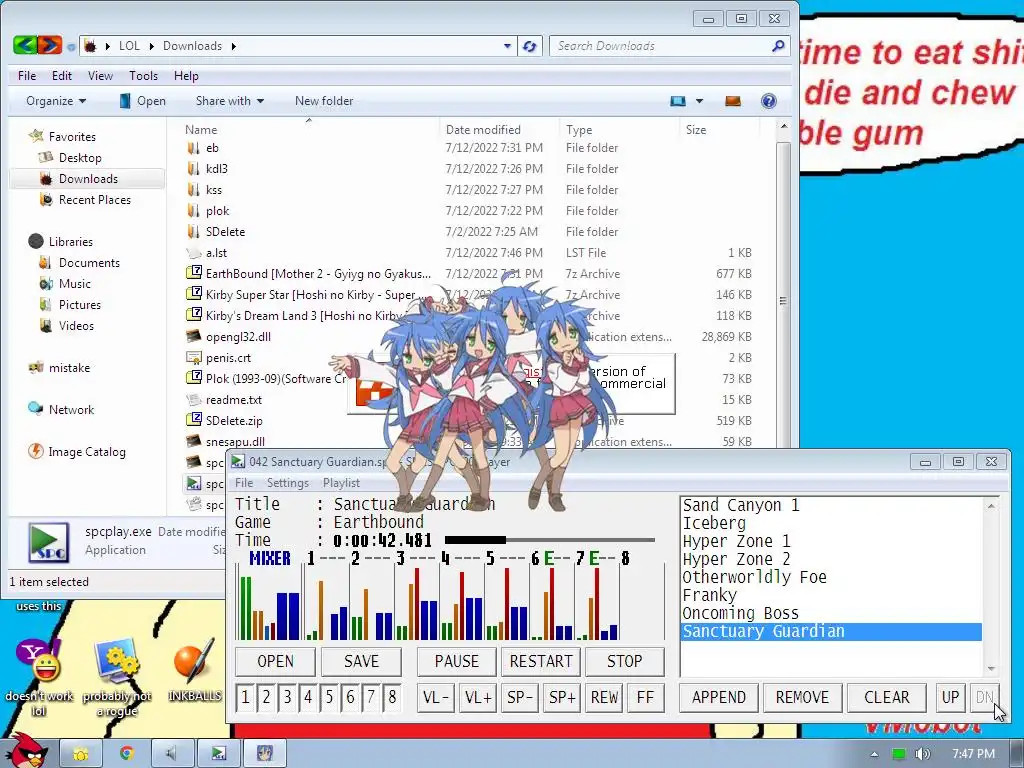Open the views dropdown arrow
Image resolution: width=1024 pixels, height=768 pixels.
pyautogui.click(x=699, y=101)
